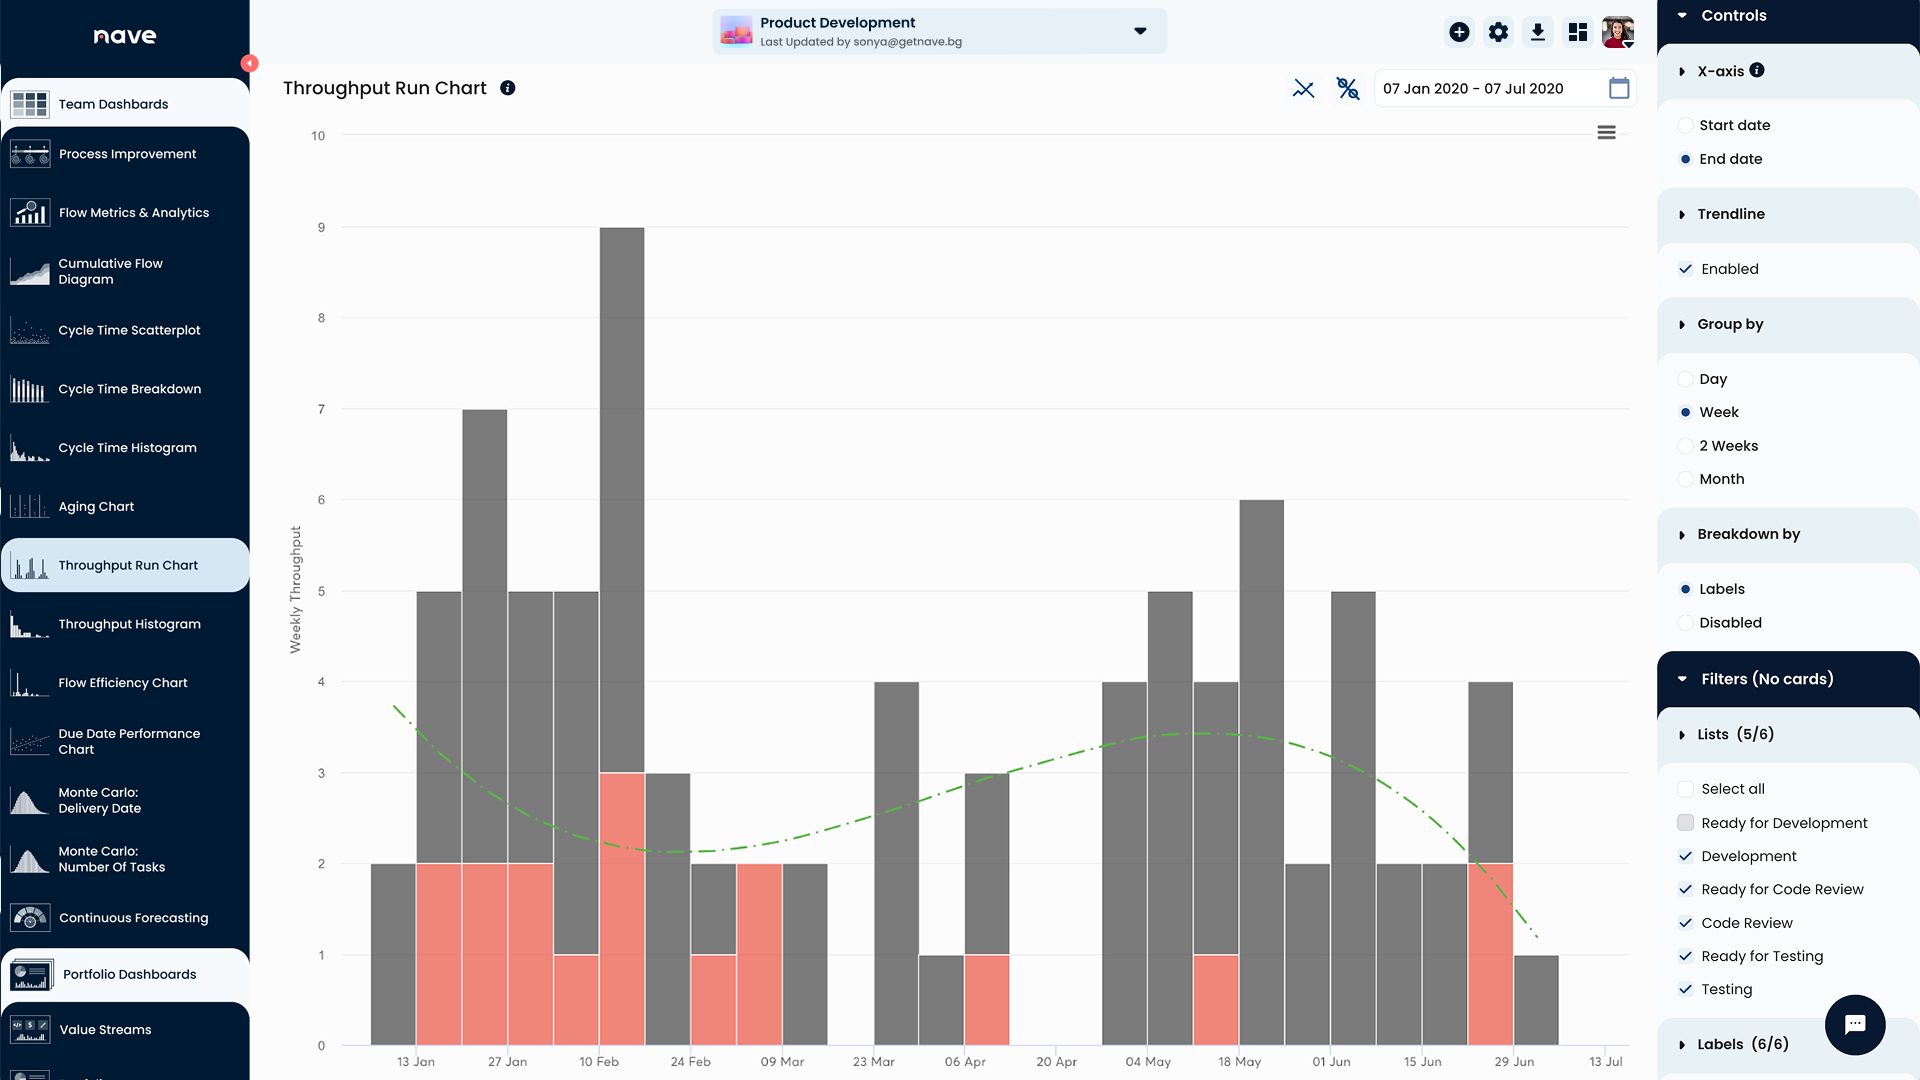The width and height of the screenshot is (1920, 1080).
Task: Switch to the Throughput Histogram chart
Action: tap(129, 623)
